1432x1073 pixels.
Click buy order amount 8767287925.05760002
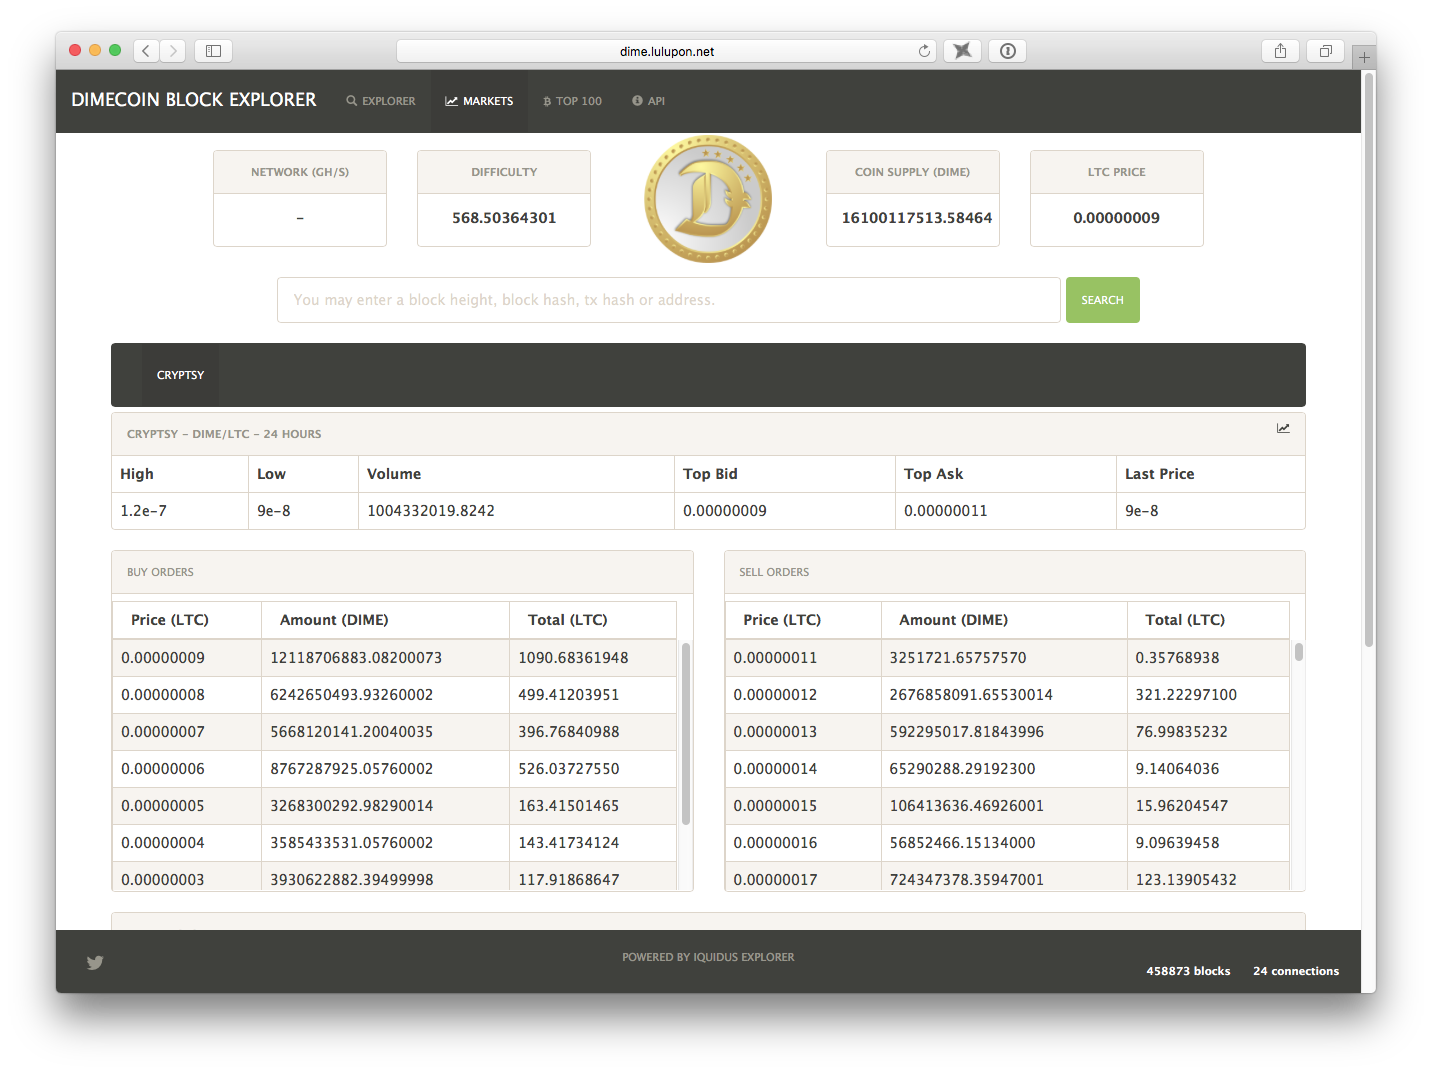point(352,769)
